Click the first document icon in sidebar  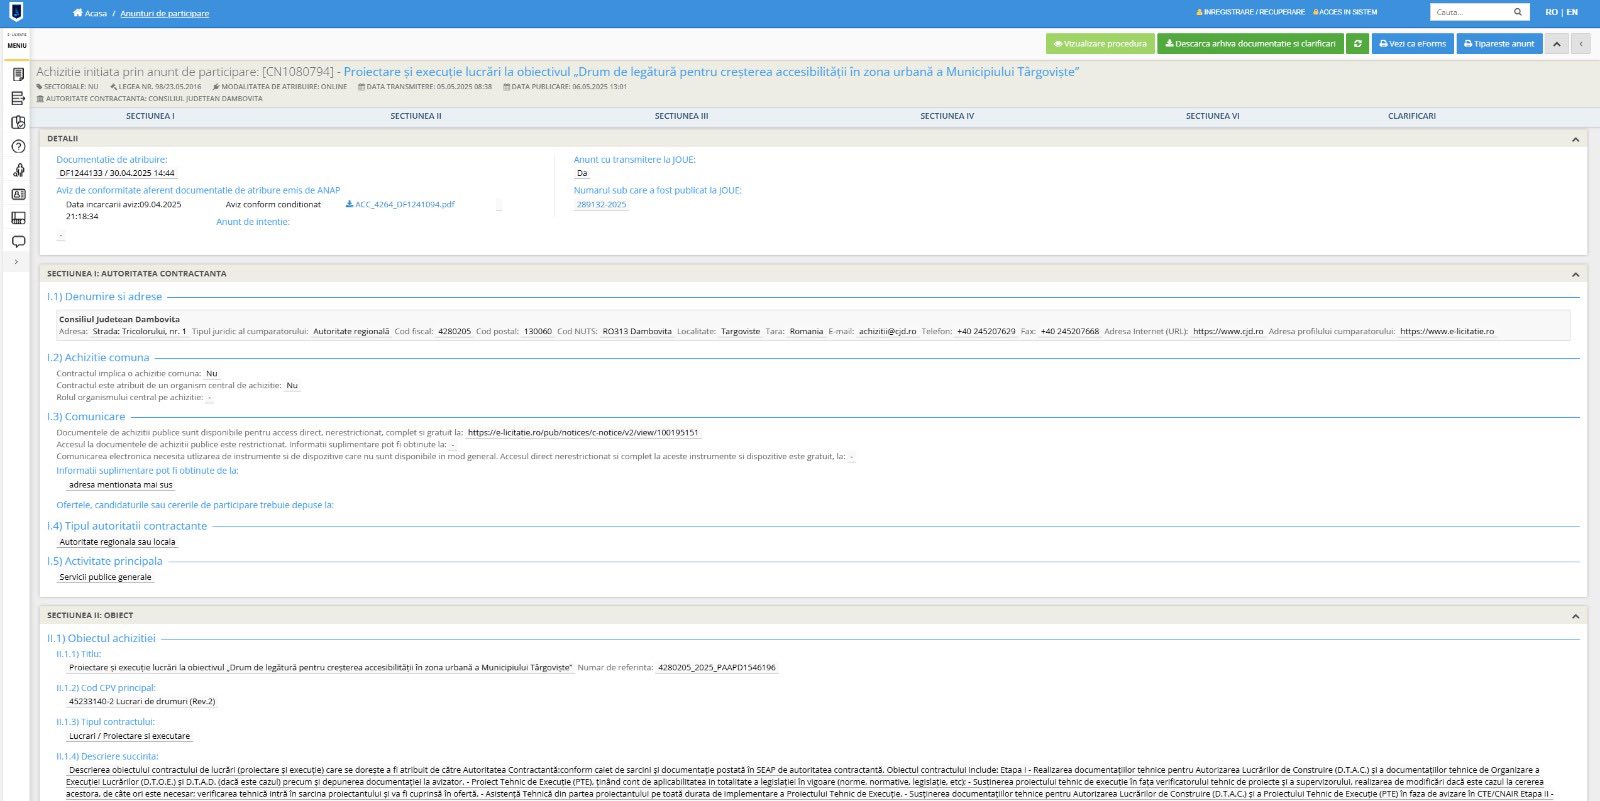[18, 75]
